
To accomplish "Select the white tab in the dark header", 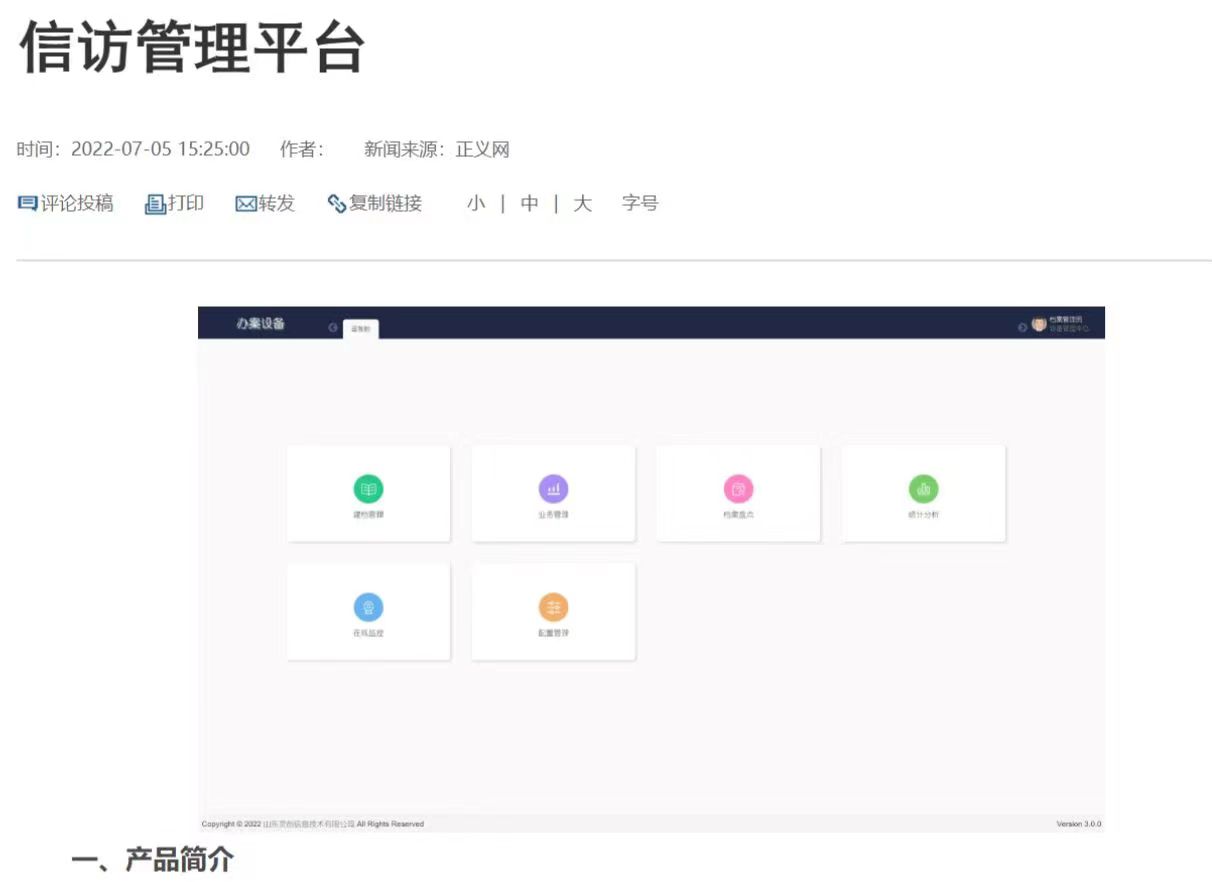I will coord(360,328).
